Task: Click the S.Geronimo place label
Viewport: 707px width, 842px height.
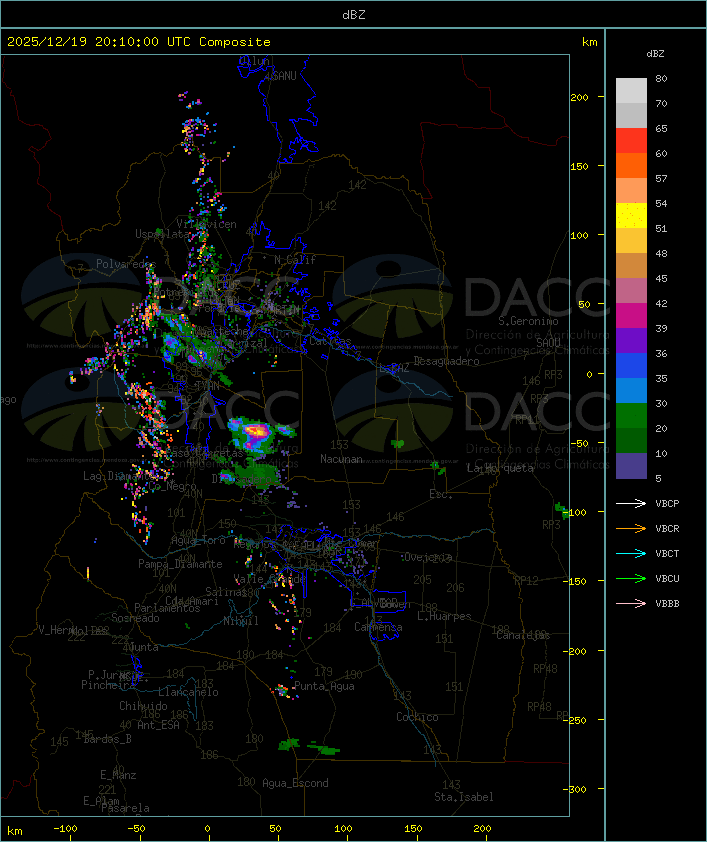Action: [528, 321]
